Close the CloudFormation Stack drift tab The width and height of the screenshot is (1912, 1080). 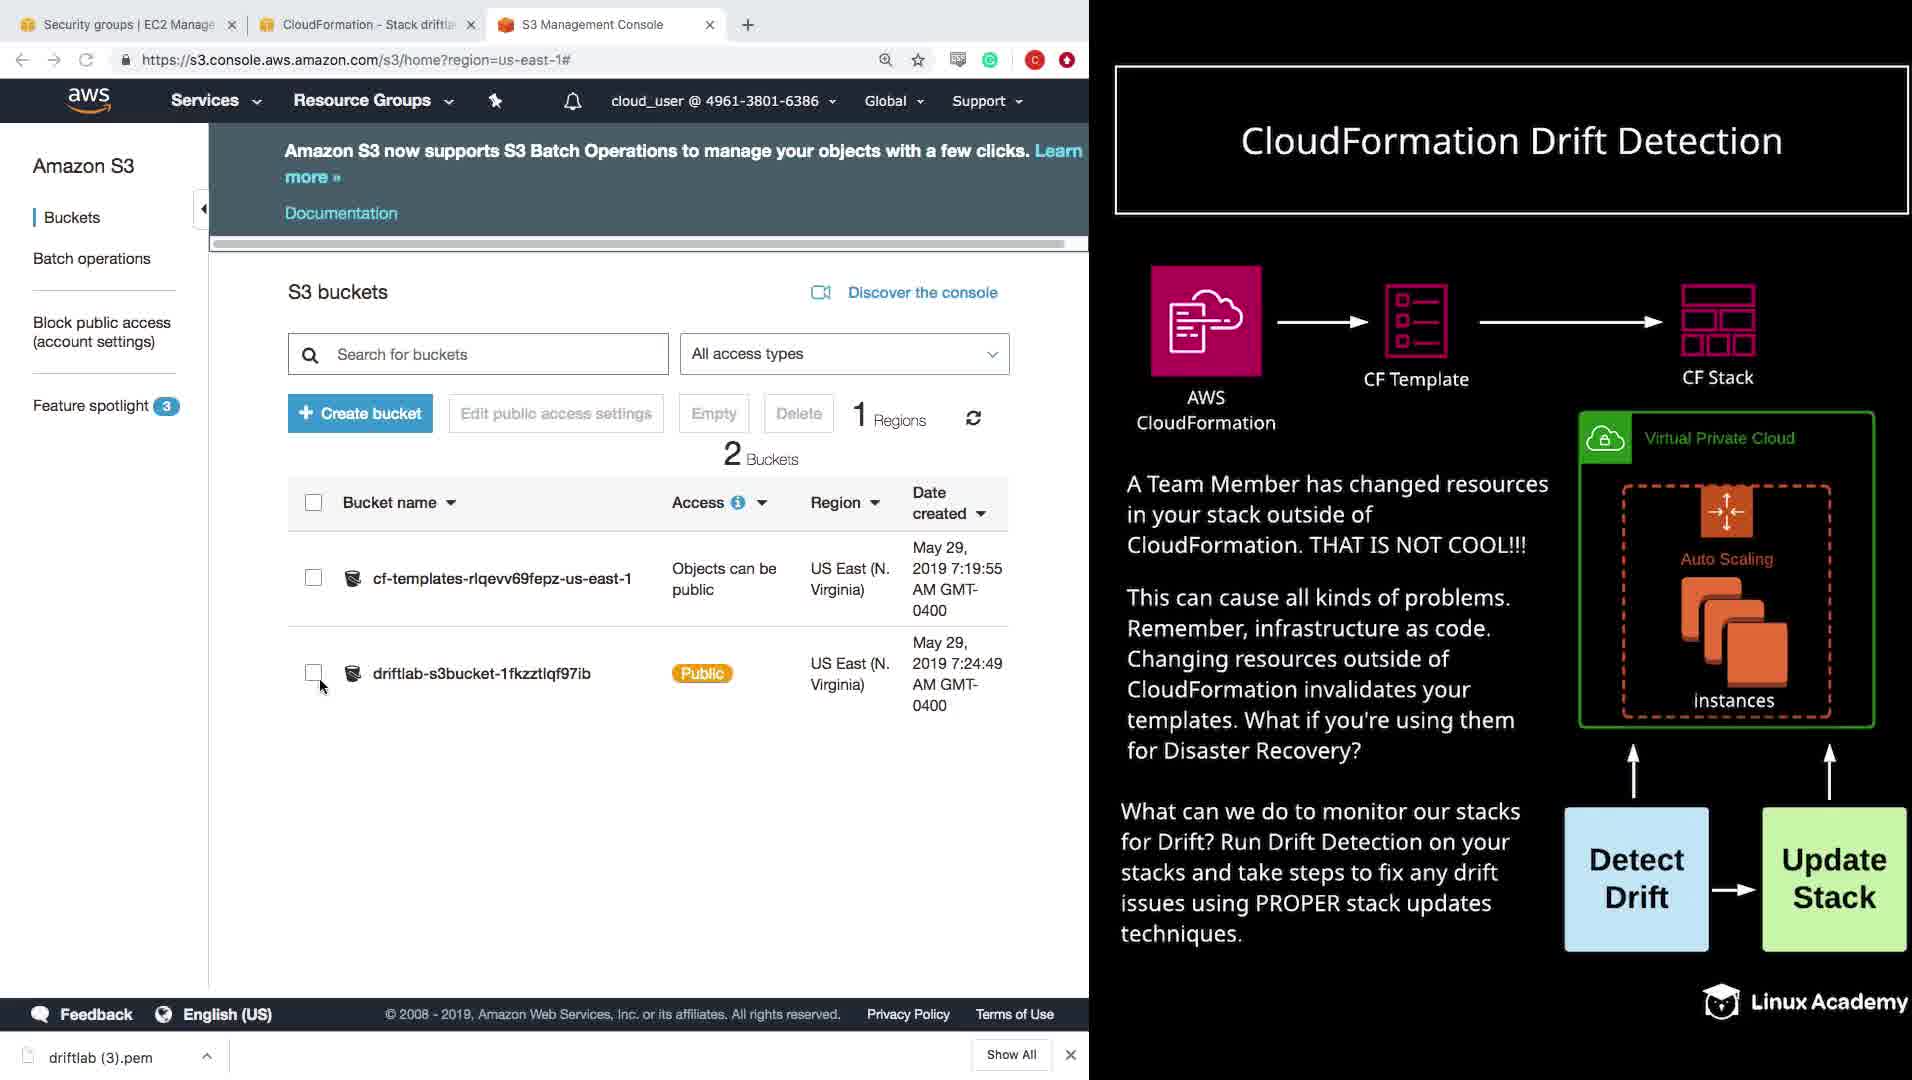pyautogui.click(x=471, y=25)
